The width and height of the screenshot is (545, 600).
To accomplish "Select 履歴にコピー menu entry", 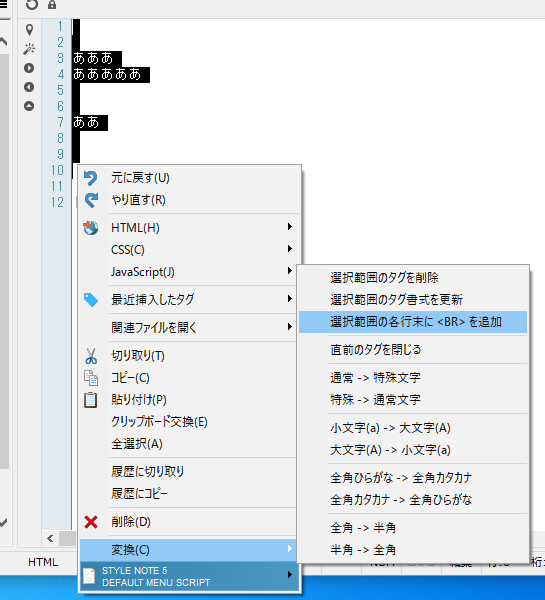I will click(190, 494).
